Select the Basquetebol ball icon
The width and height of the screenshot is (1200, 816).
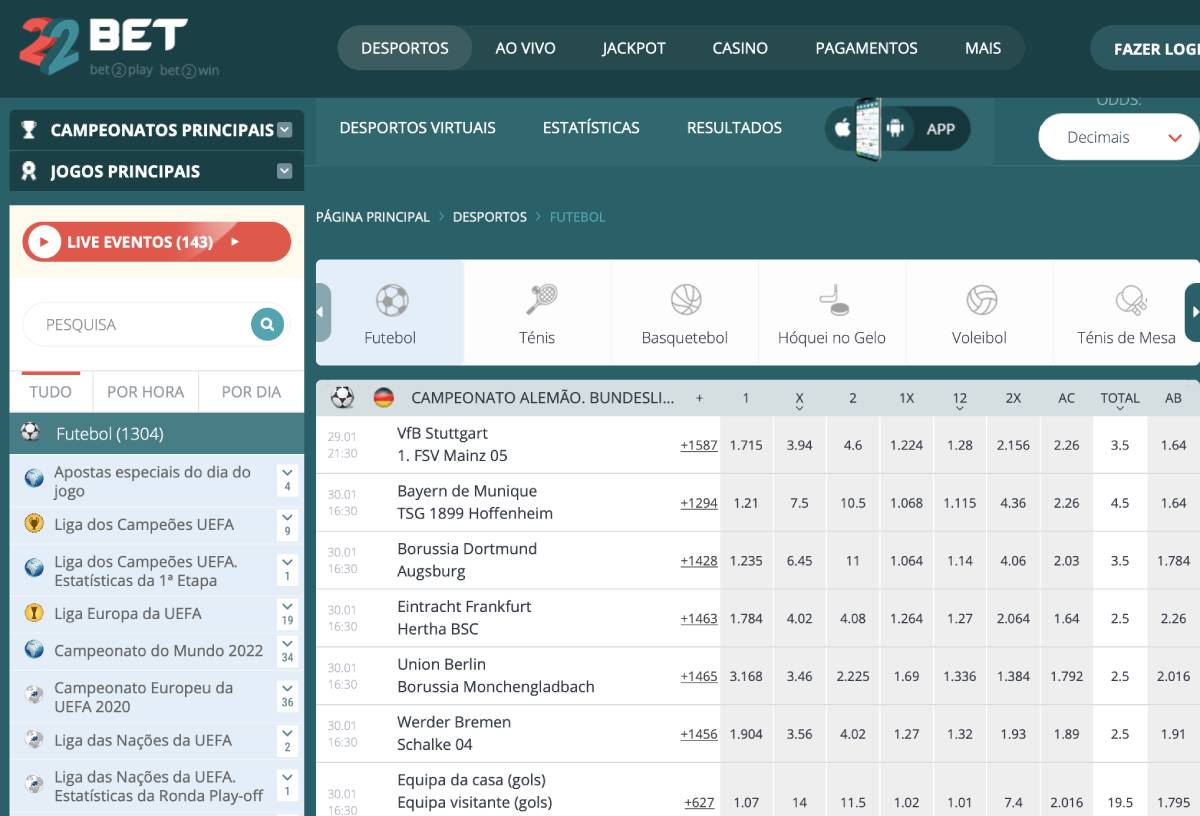tap(686, 300)
